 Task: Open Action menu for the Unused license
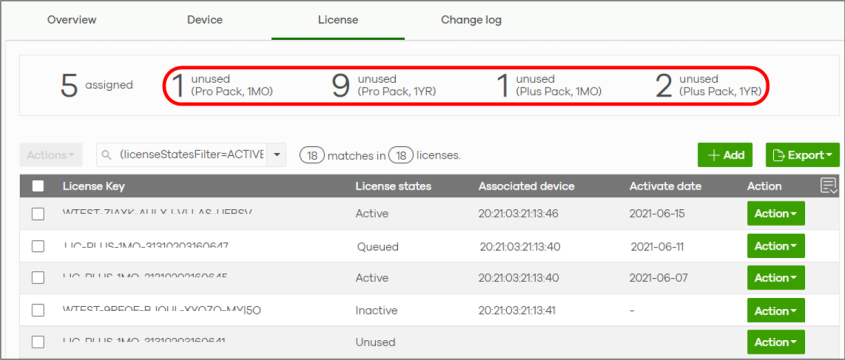[x=775, y=342]
